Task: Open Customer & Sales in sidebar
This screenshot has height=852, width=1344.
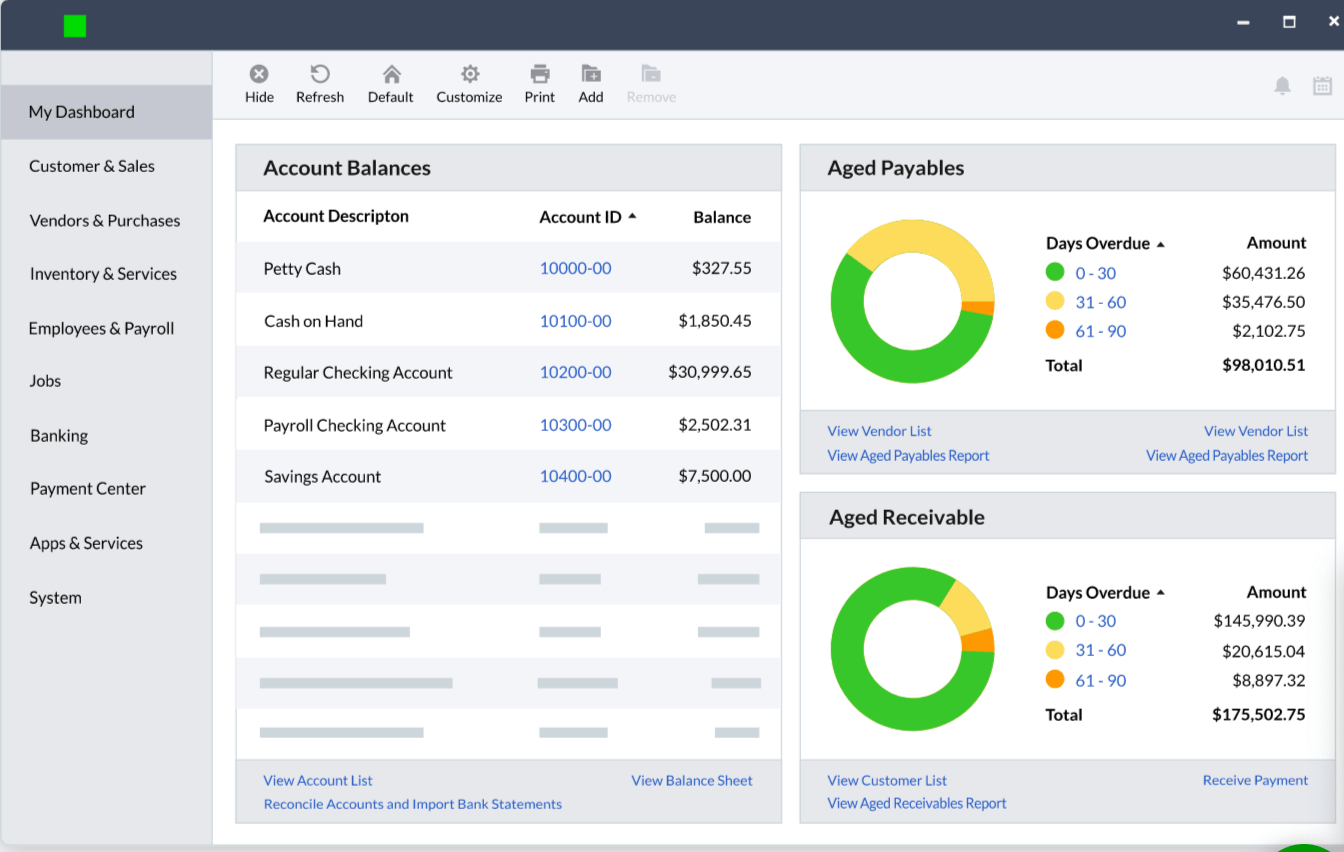Action: point(92,166)
